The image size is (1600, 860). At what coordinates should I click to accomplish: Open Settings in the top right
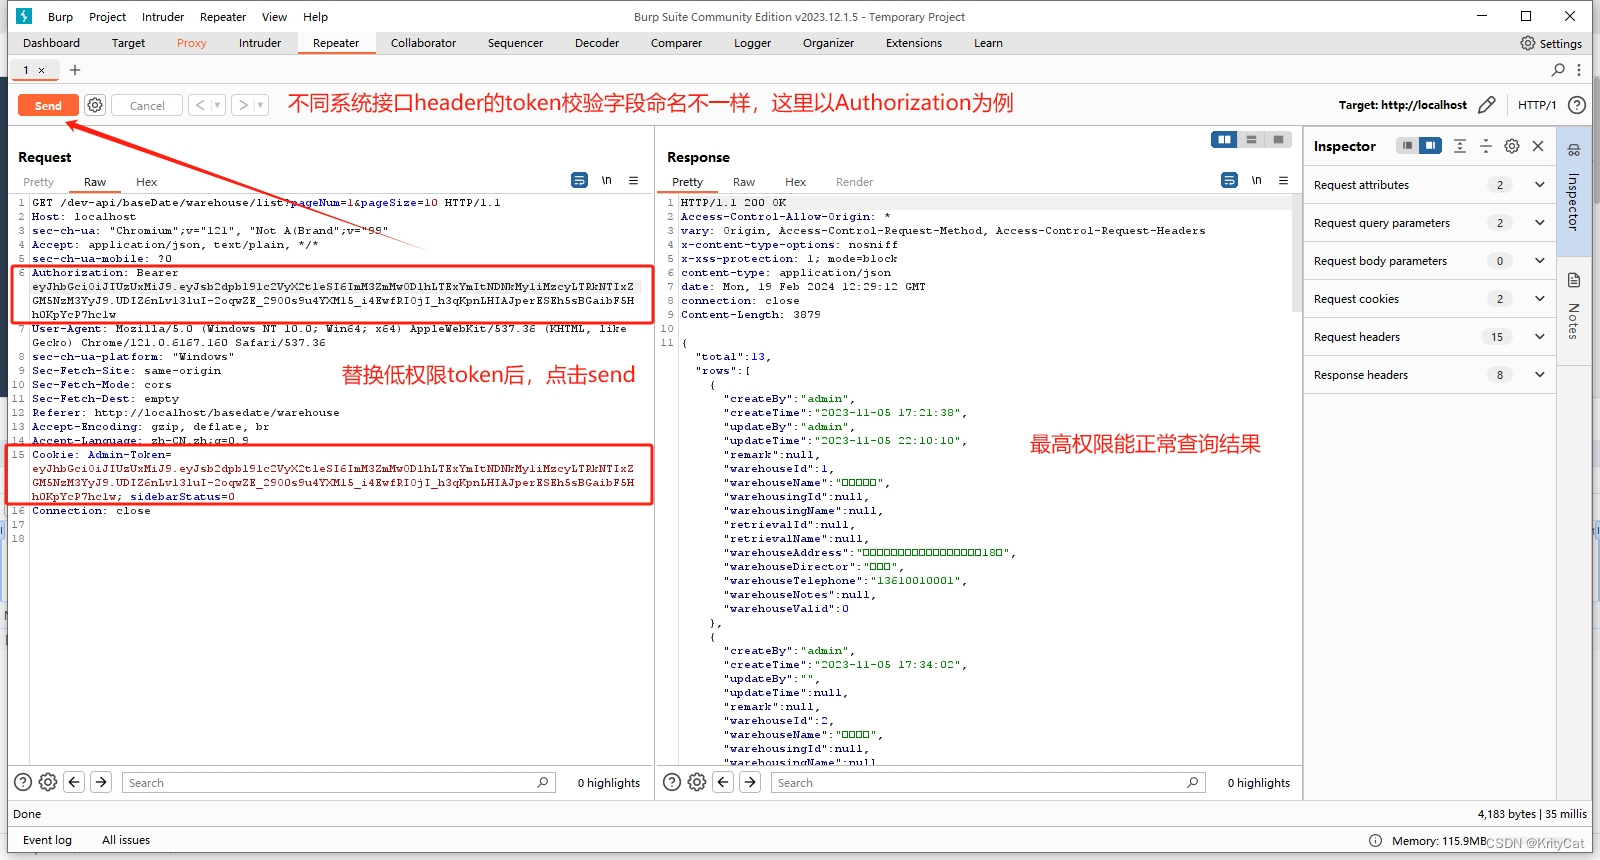point(1551,43)
